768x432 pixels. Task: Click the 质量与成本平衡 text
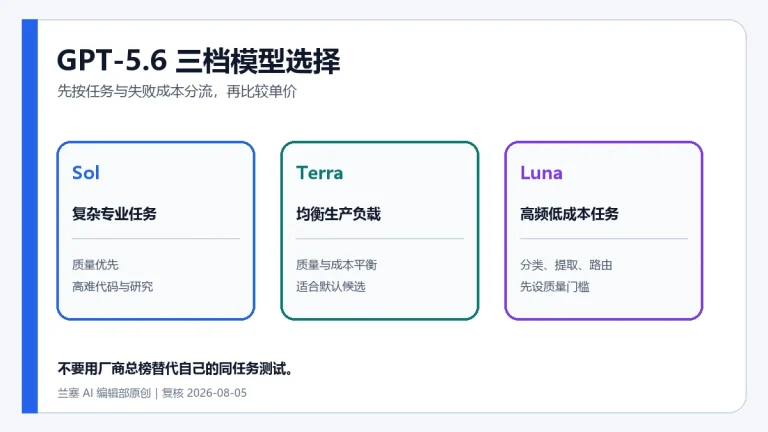(x=336, y=265)
